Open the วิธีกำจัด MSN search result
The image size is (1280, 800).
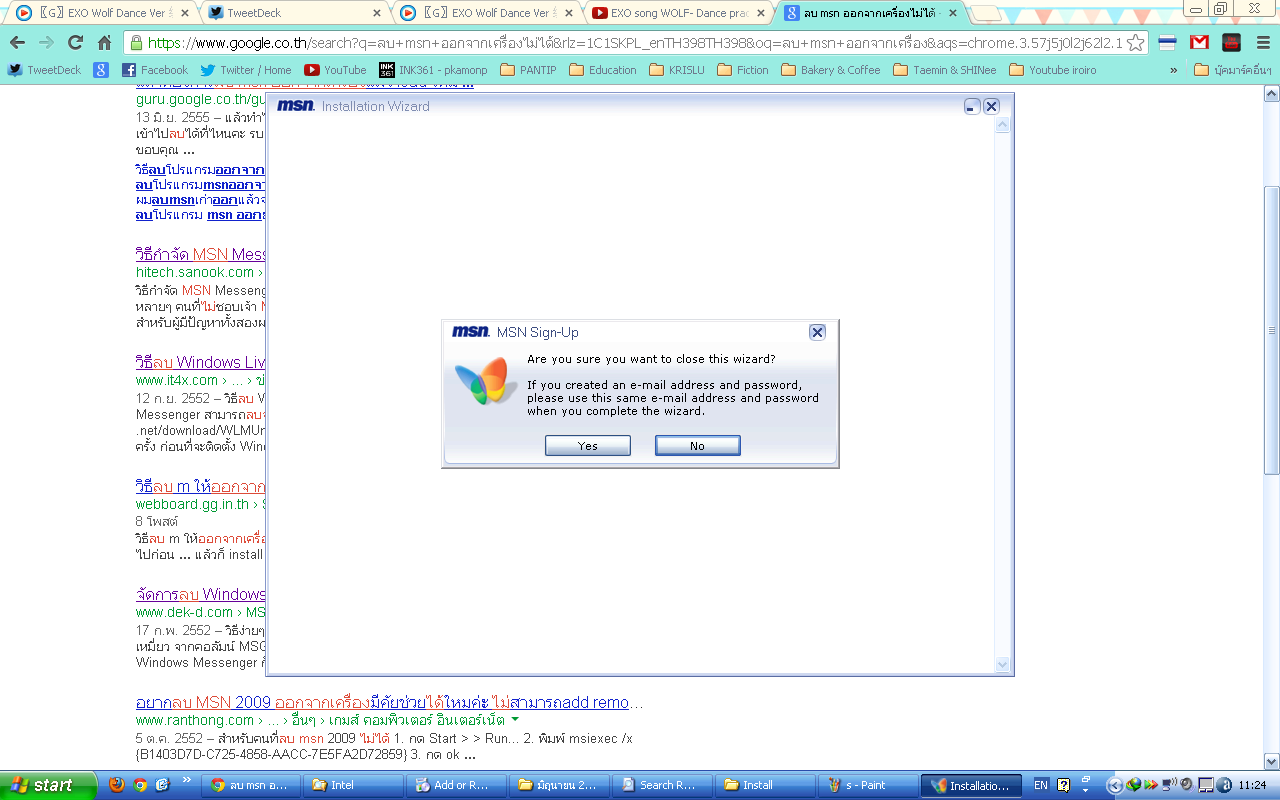[x=200, y=254]
